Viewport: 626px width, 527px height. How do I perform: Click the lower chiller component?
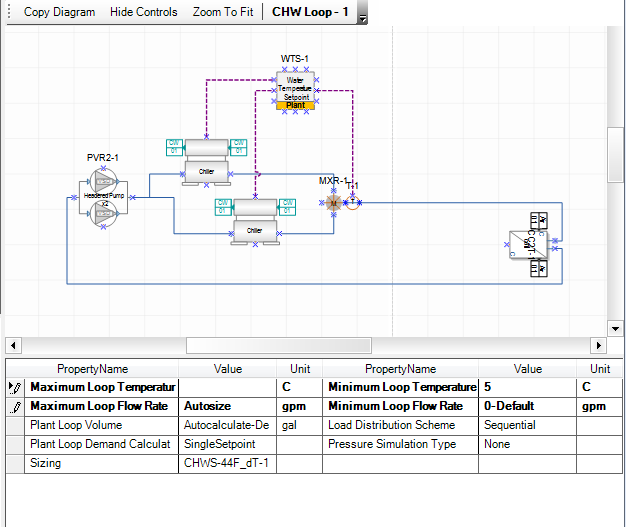[x=254, y=220]
